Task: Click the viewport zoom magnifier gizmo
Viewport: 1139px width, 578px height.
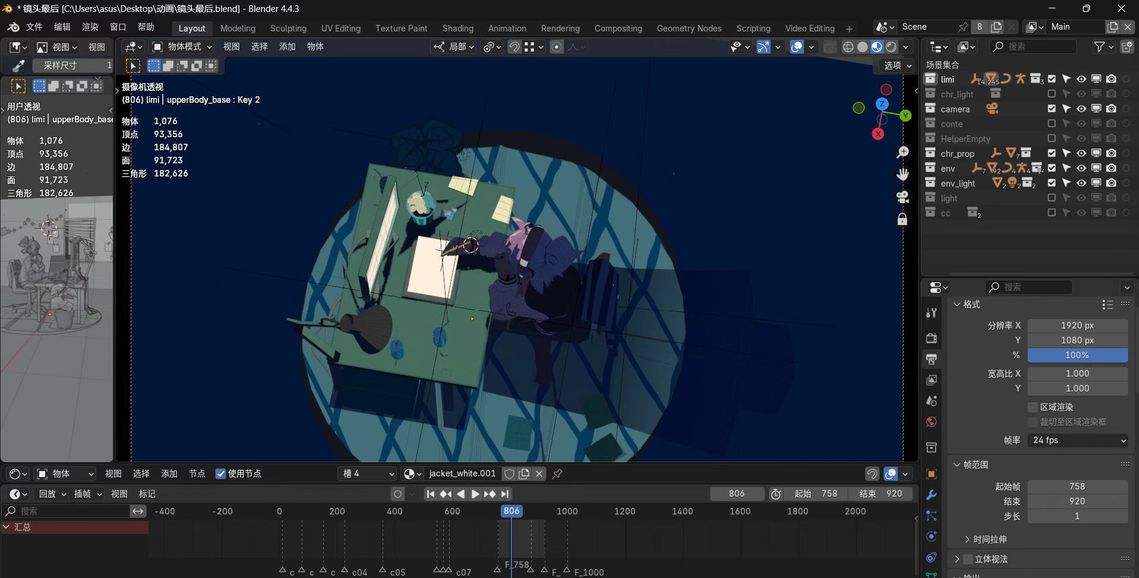Action: 902,152
